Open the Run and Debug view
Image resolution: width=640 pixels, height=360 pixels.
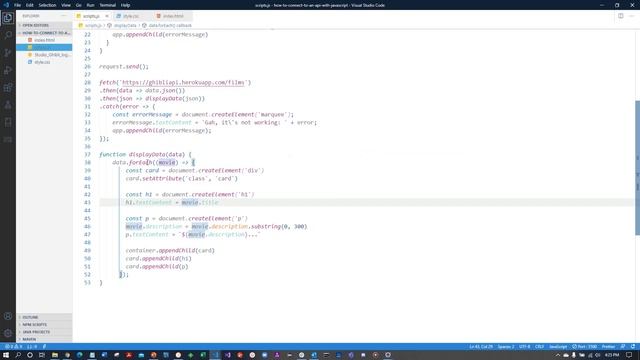coord(8,70)
